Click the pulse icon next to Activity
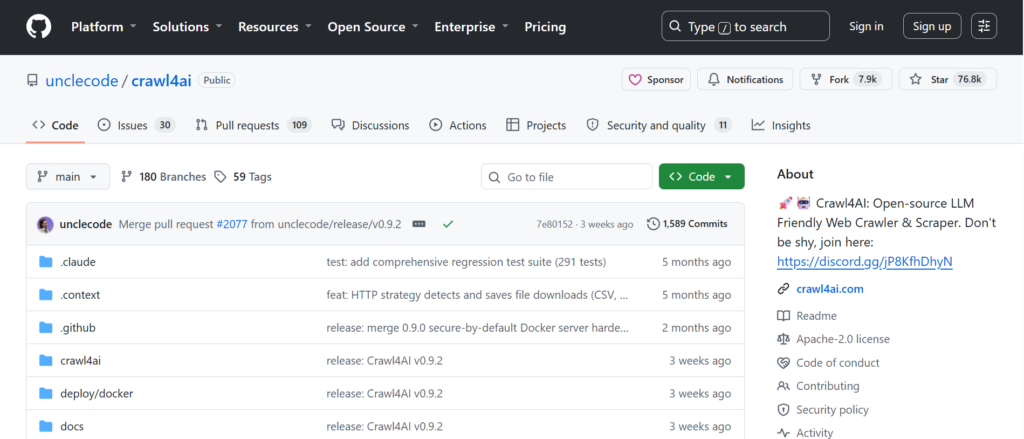 pyautogui.click(x=783, y=432)
